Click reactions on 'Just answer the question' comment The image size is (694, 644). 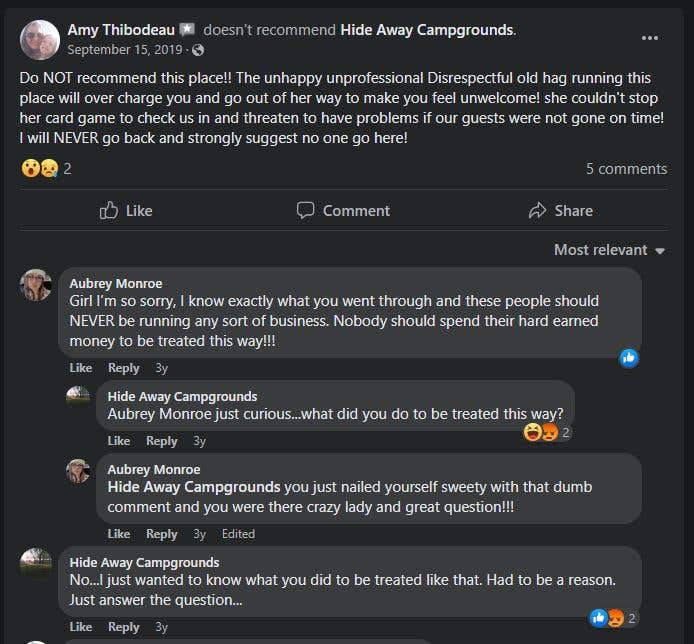point(613,618)
